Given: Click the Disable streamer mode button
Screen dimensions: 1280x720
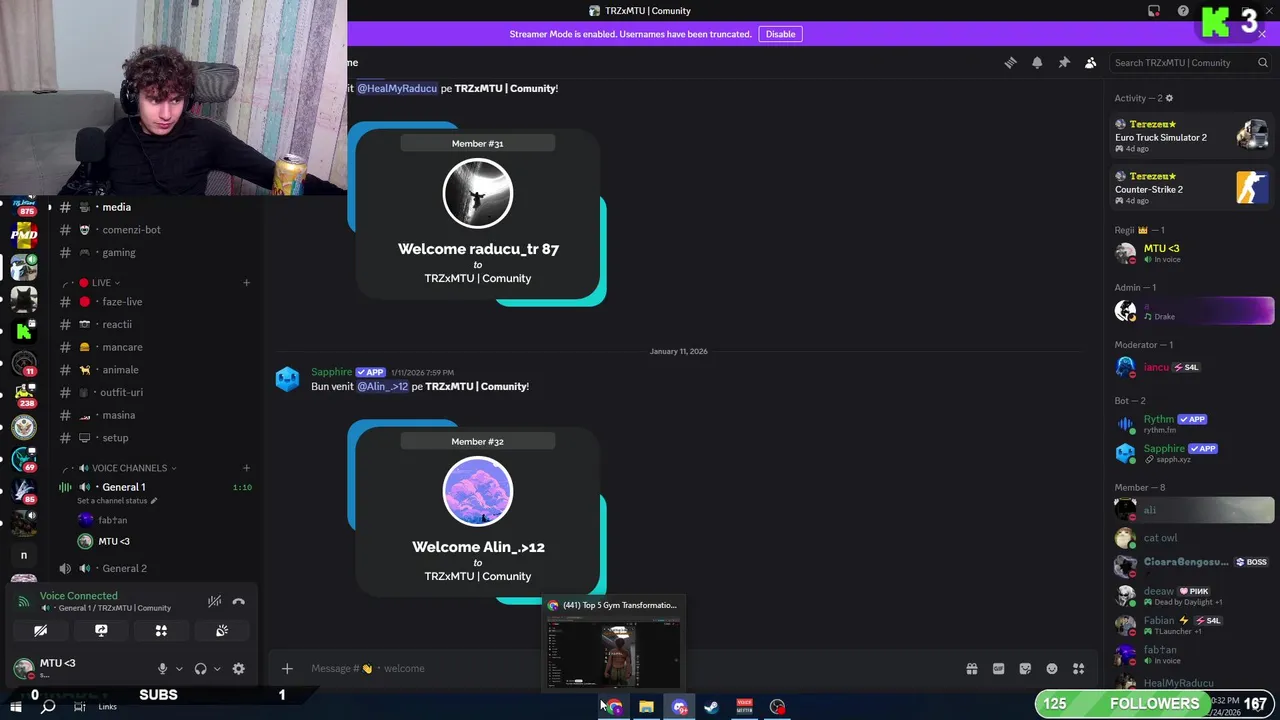Looking at the screenshot, I should [x=780, y=34].
